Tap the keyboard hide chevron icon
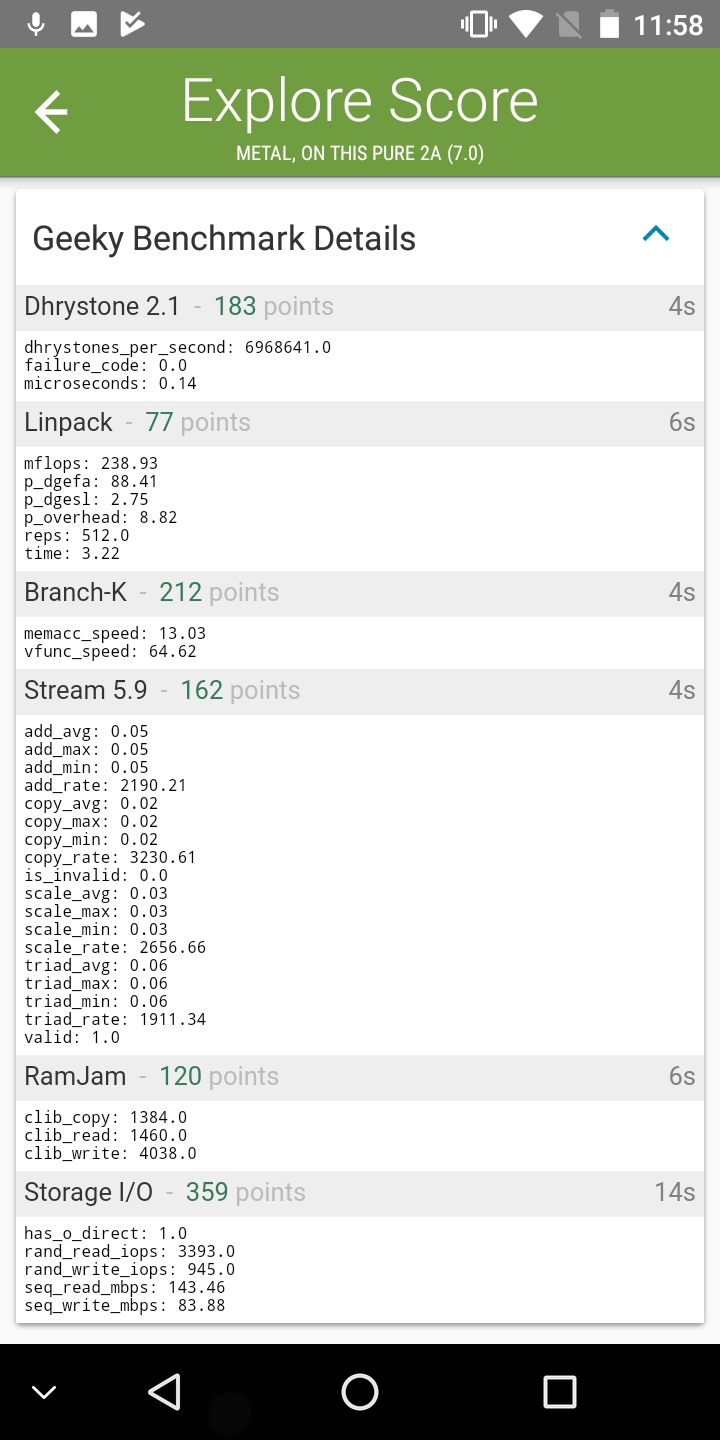Image resolution: width=720 pixels, height=1440 pixels. 44,1391
